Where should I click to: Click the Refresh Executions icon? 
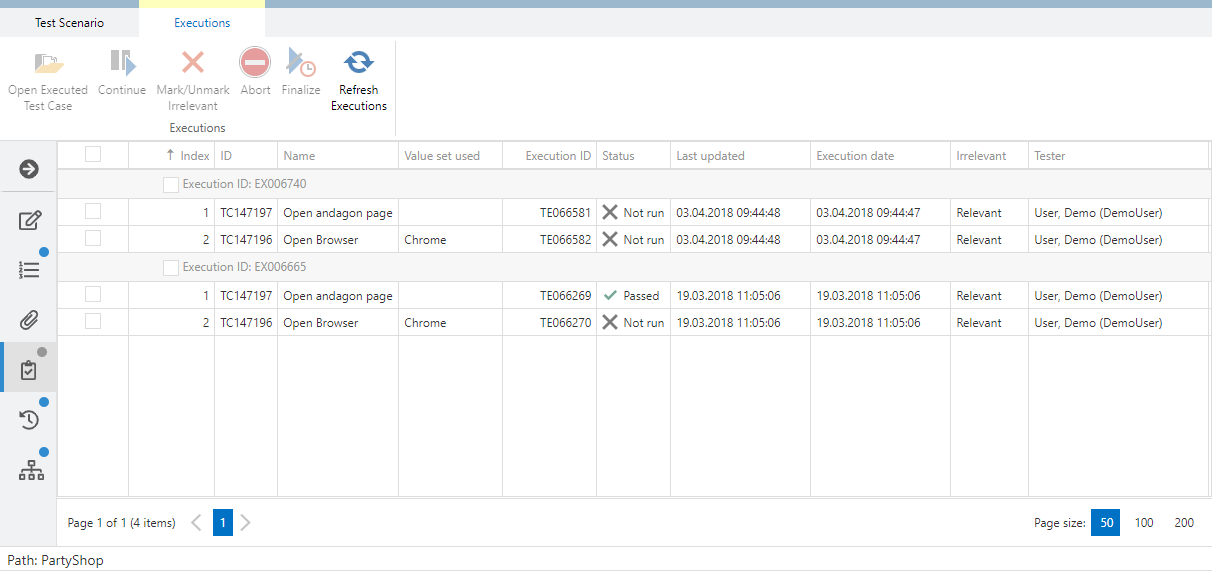[x=358, y=64]
